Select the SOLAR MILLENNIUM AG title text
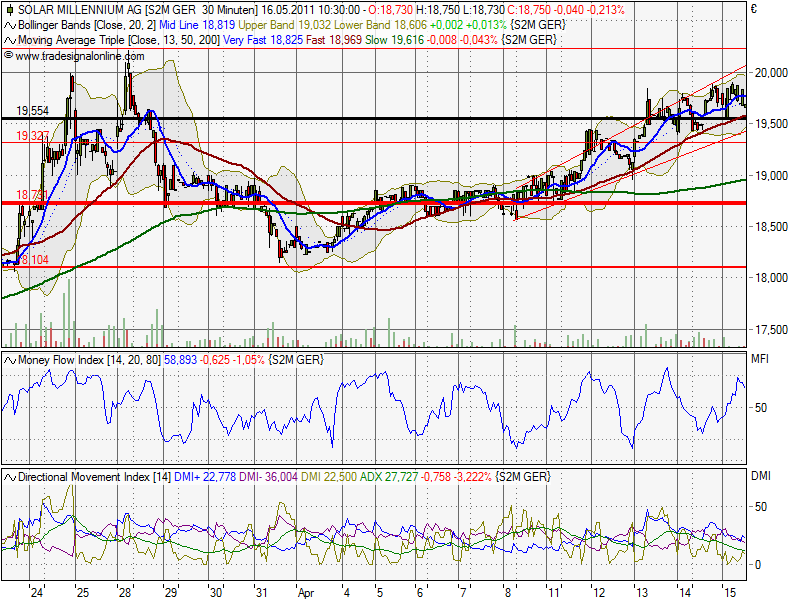Viewport: 800px width, 600px height. click(x=80, y=10)
